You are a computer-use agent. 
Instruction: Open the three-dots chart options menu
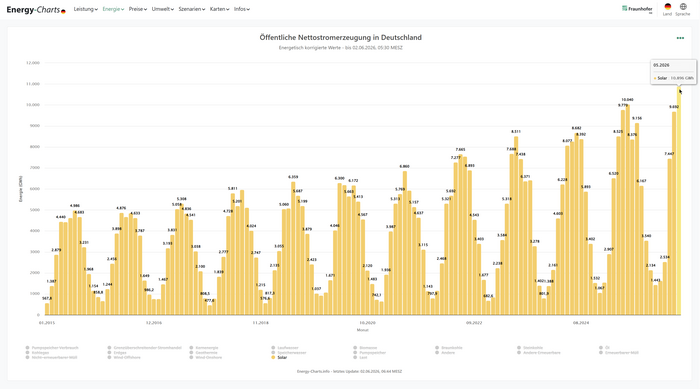tap(680, 38)
